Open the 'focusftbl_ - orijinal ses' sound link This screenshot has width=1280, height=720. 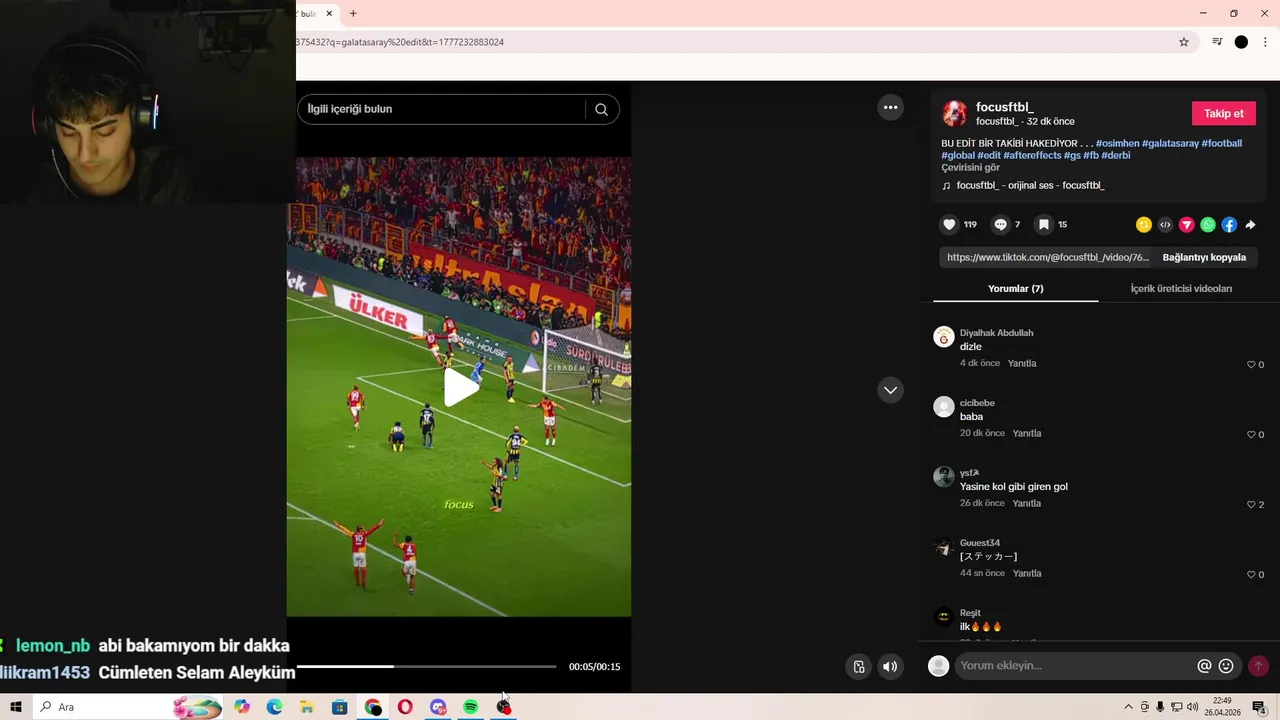1030,185
